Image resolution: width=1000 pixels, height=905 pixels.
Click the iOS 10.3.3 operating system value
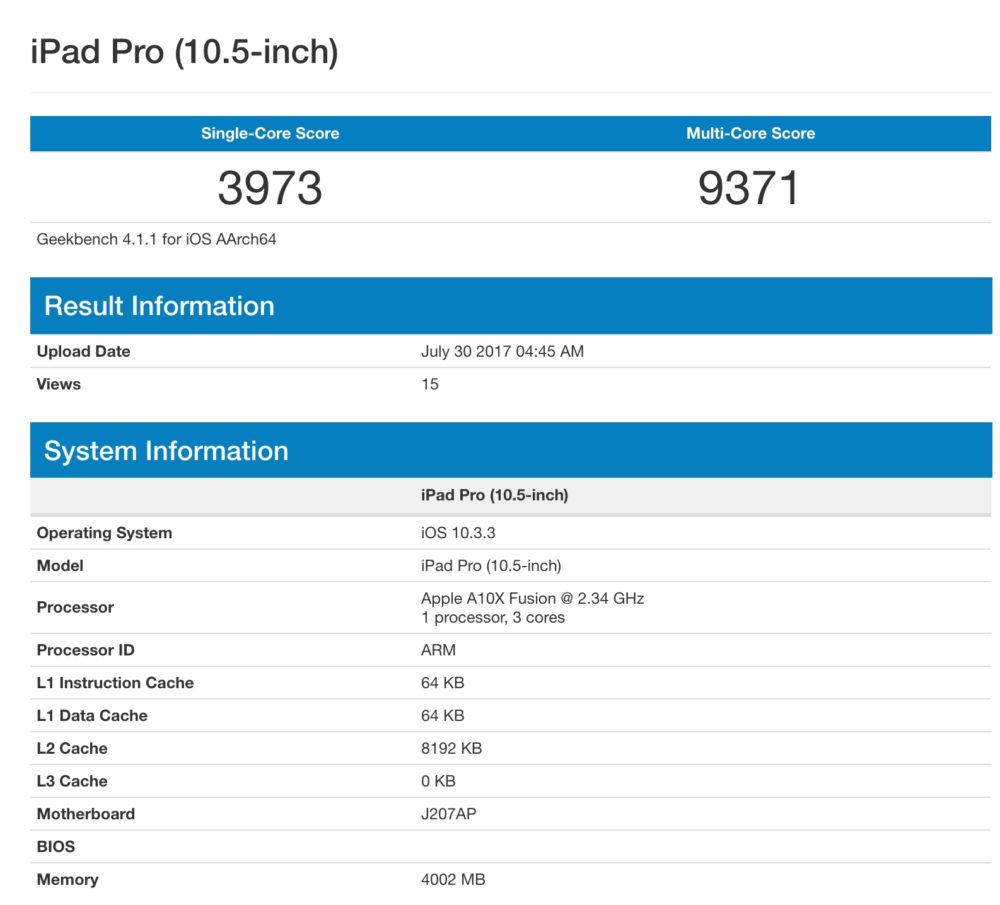458,533
